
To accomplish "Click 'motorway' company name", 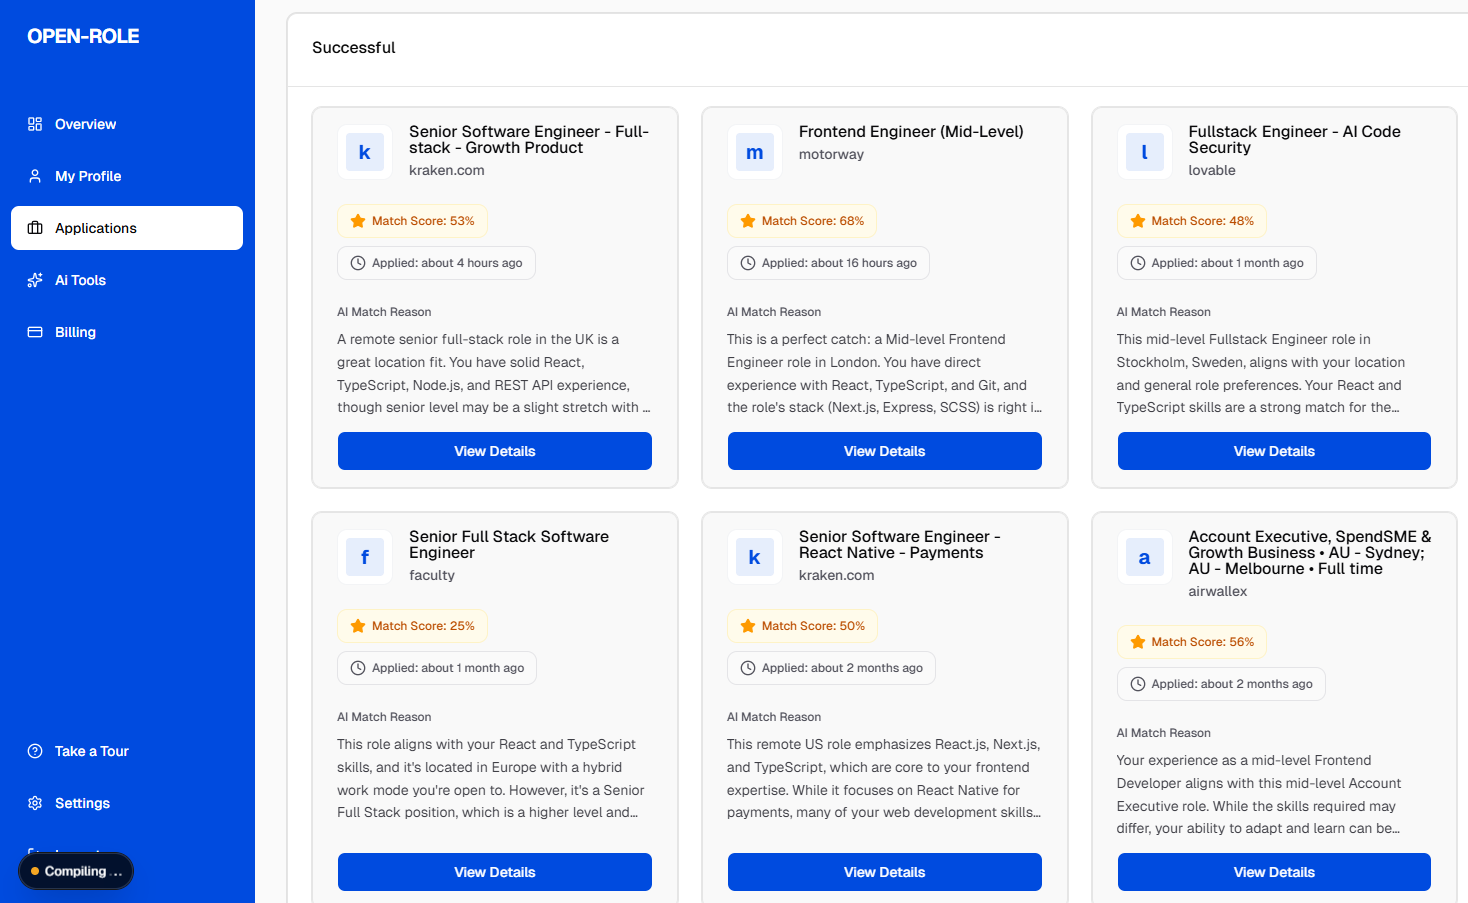I will pyautogui.click(x=831, y=154).
